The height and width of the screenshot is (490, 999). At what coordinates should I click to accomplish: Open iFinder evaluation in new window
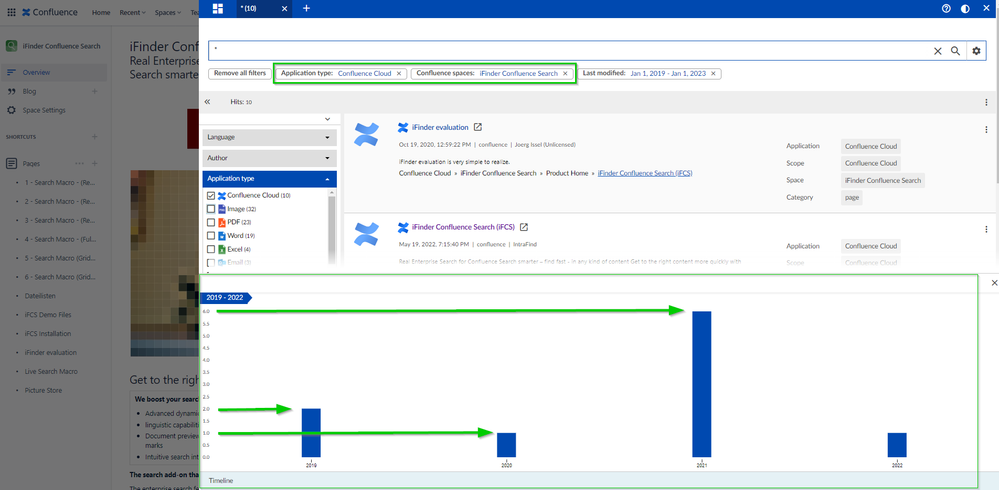(478, 127)
